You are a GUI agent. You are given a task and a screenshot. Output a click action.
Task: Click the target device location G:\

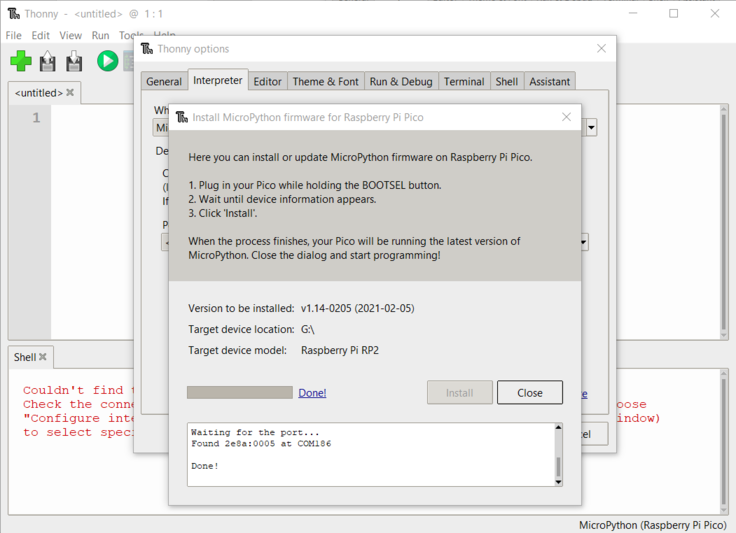(307, 329)
